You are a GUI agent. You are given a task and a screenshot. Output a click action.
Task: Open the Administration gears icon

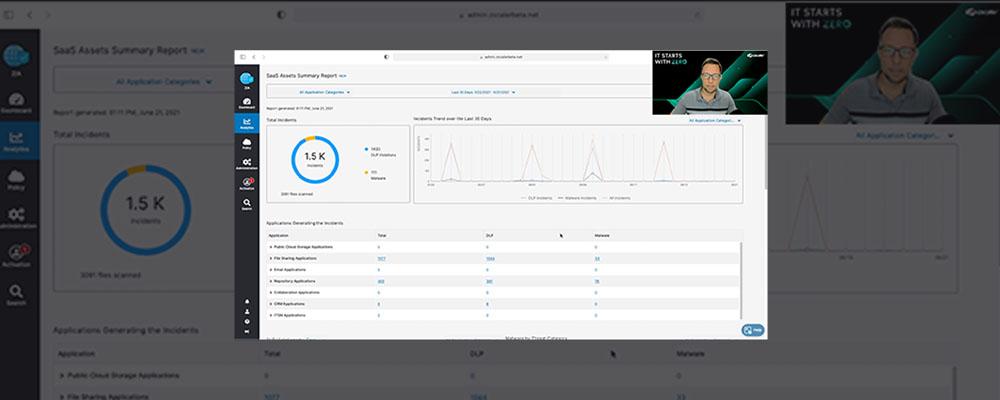click(246, 164)
